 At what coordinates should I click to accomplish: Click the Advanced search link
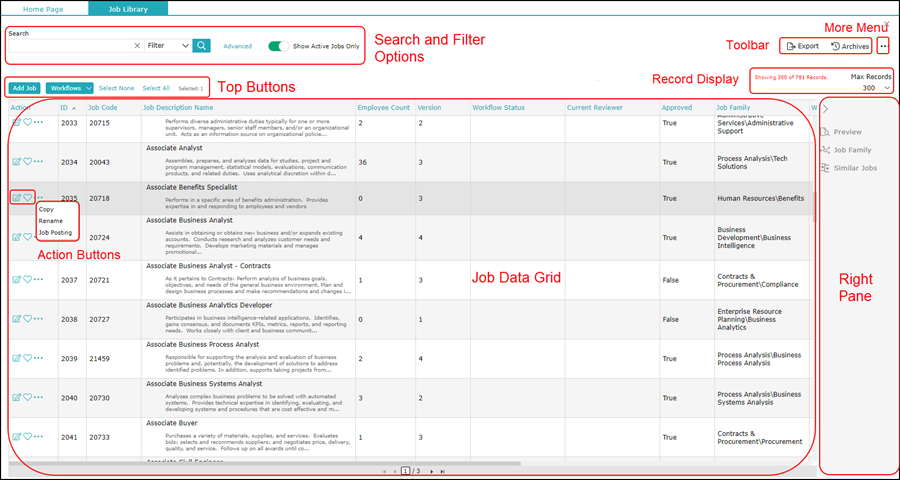[x=237, y=46]
